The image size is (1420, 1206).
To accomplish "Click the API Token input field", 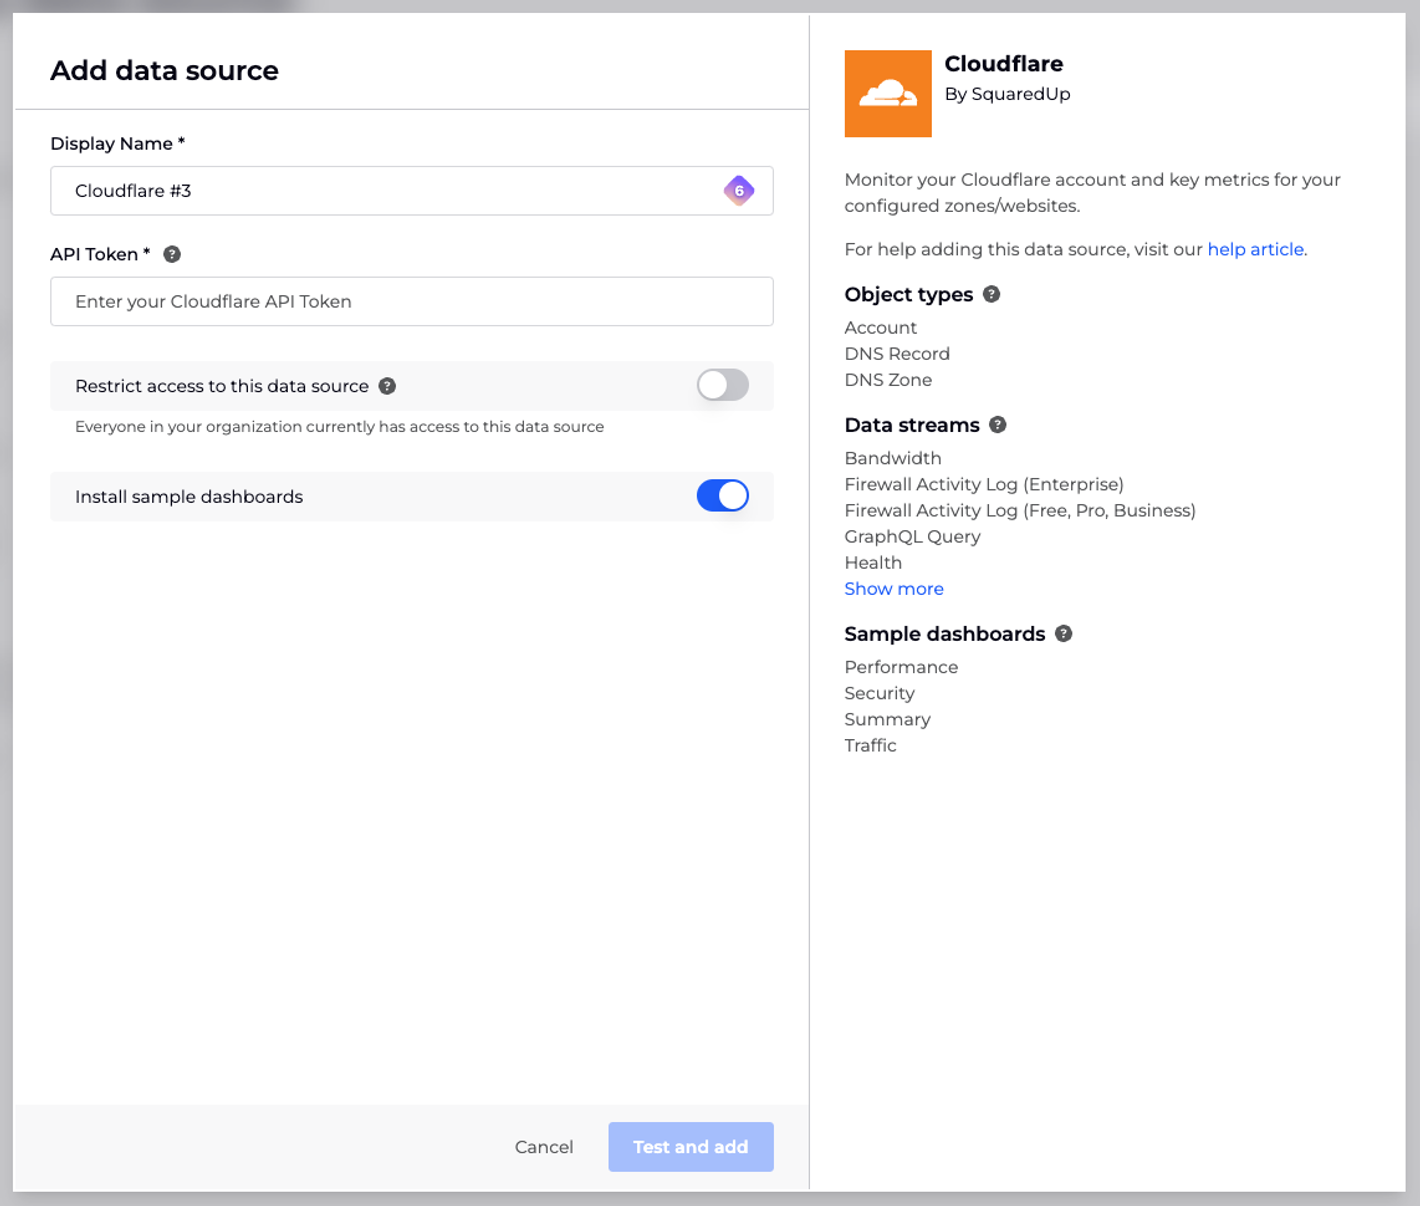I will (x=412, y=301).
